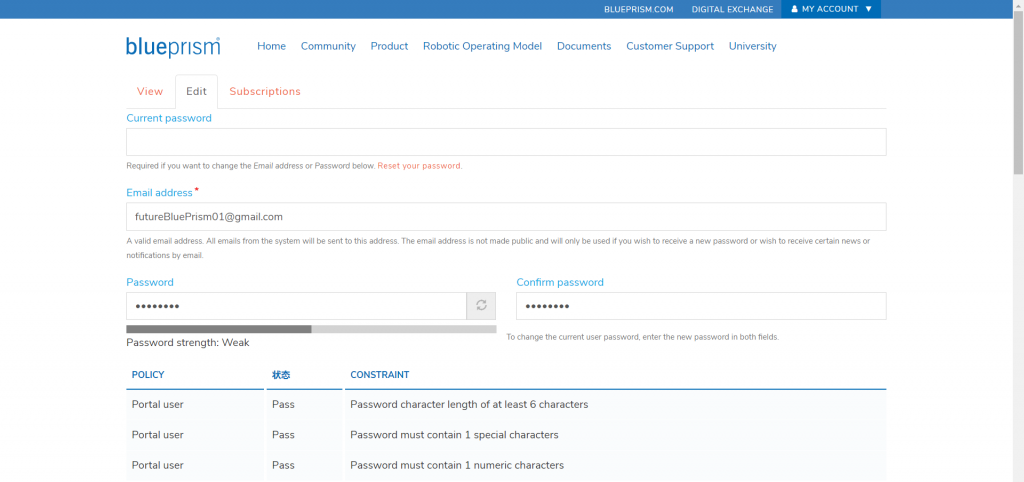Click the Blue Prism logo

[173, 46]
